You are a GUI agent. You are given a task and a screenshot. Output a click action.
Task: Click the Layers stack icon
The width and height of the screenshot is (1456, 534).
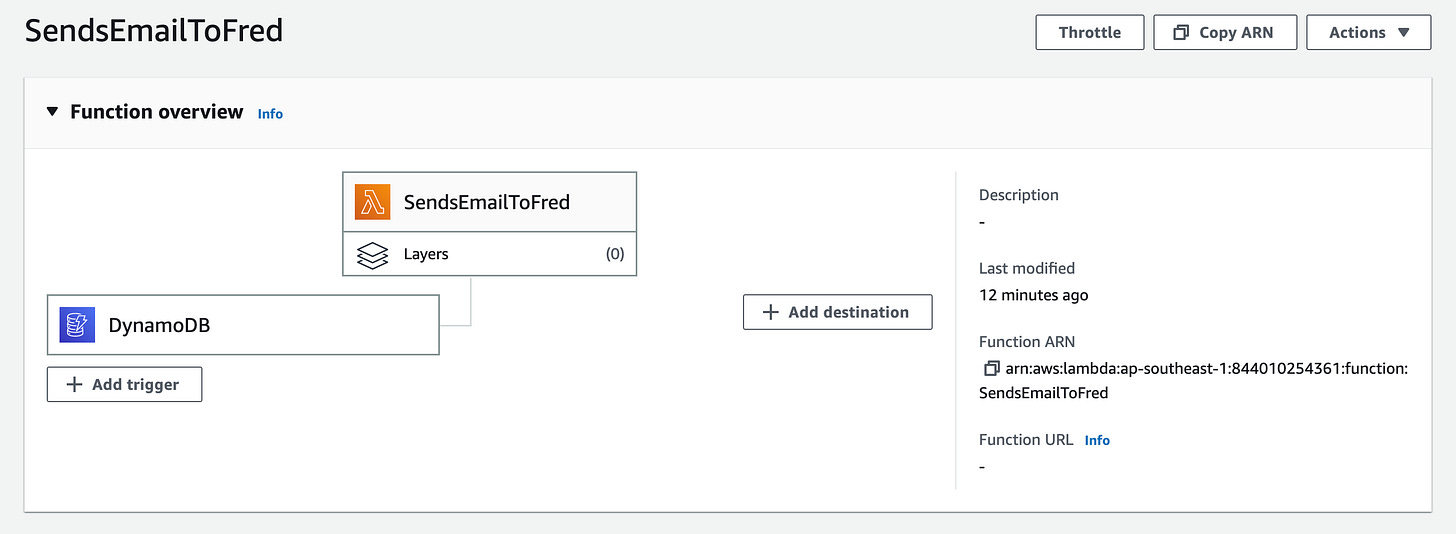(x=372, y=255)
